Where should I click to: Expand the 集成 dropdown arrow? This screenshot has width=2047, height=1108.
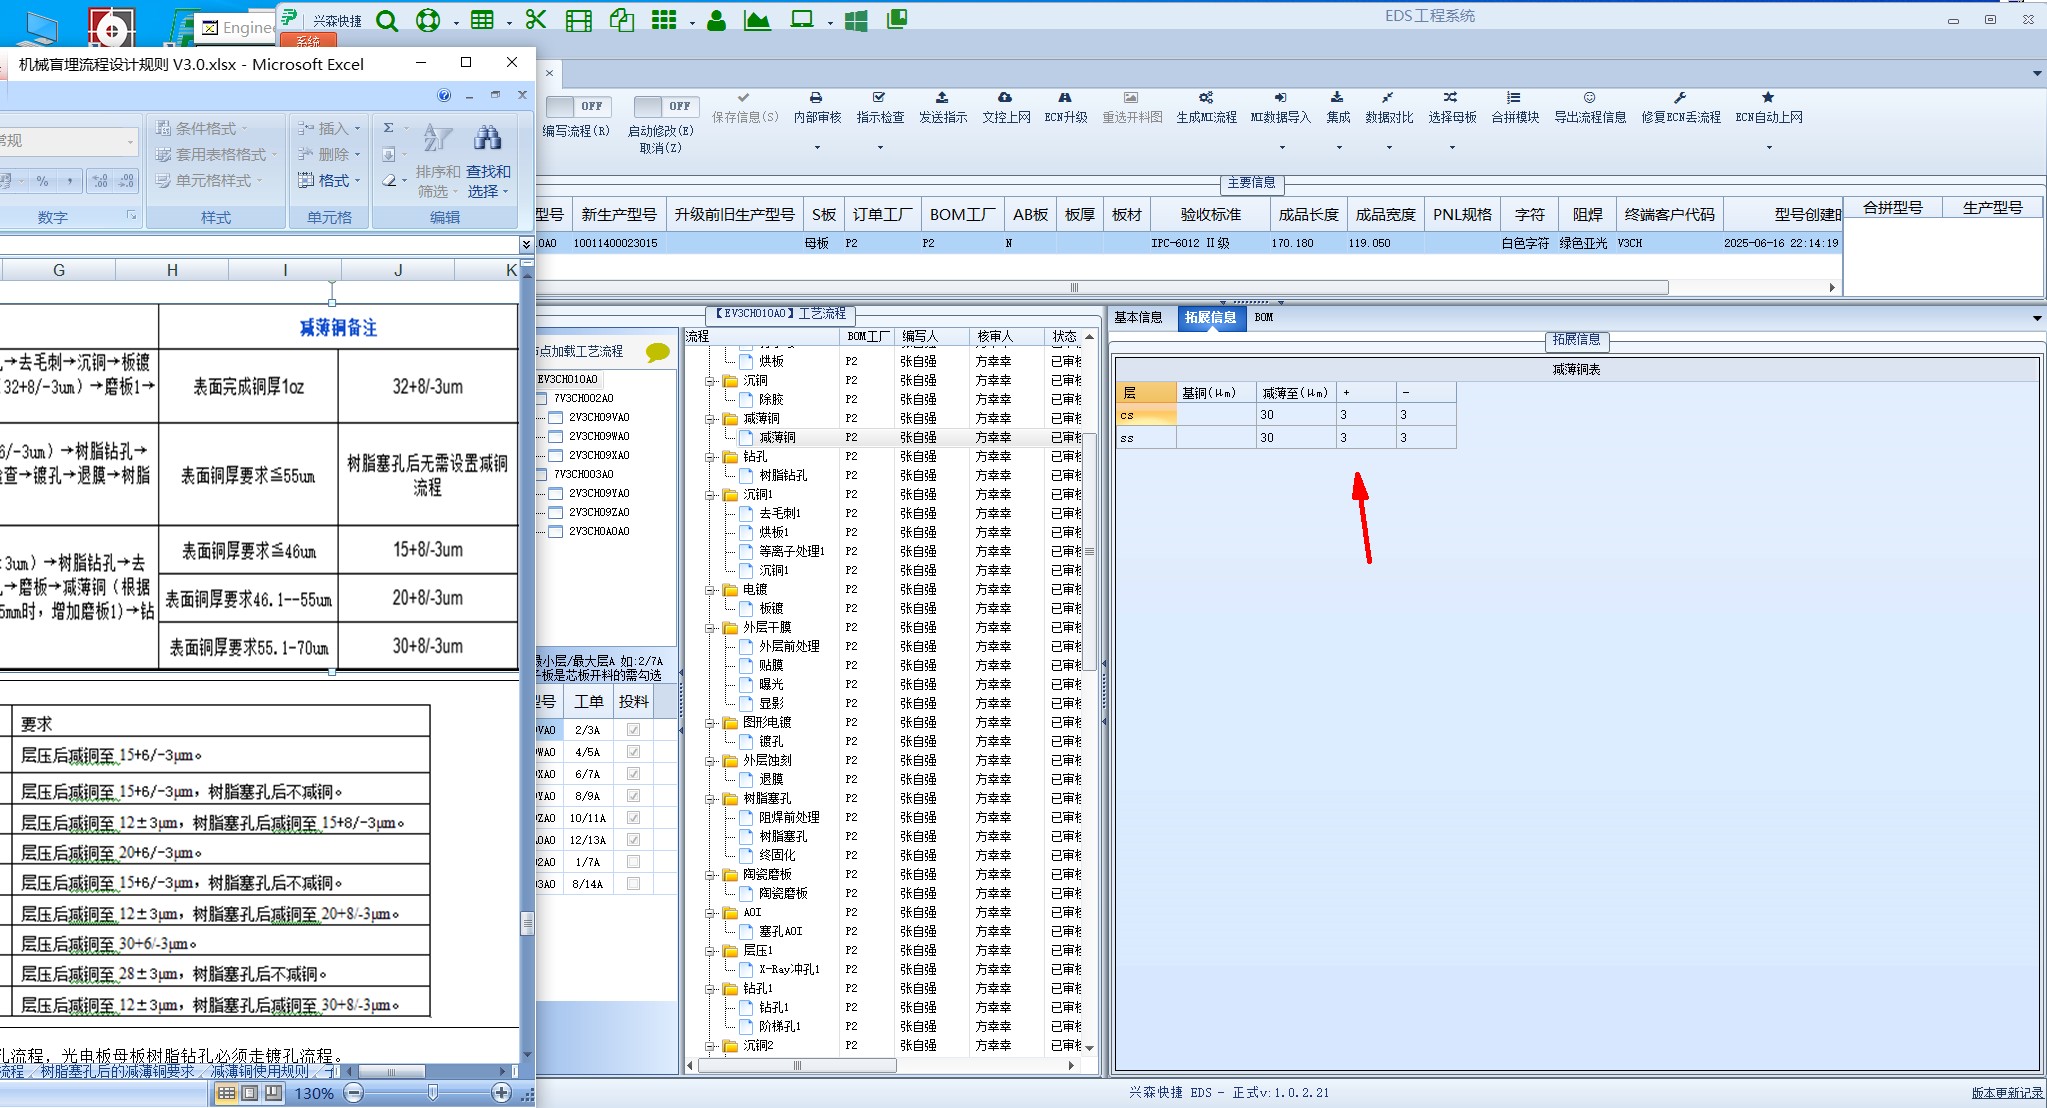pos(1338,148)
